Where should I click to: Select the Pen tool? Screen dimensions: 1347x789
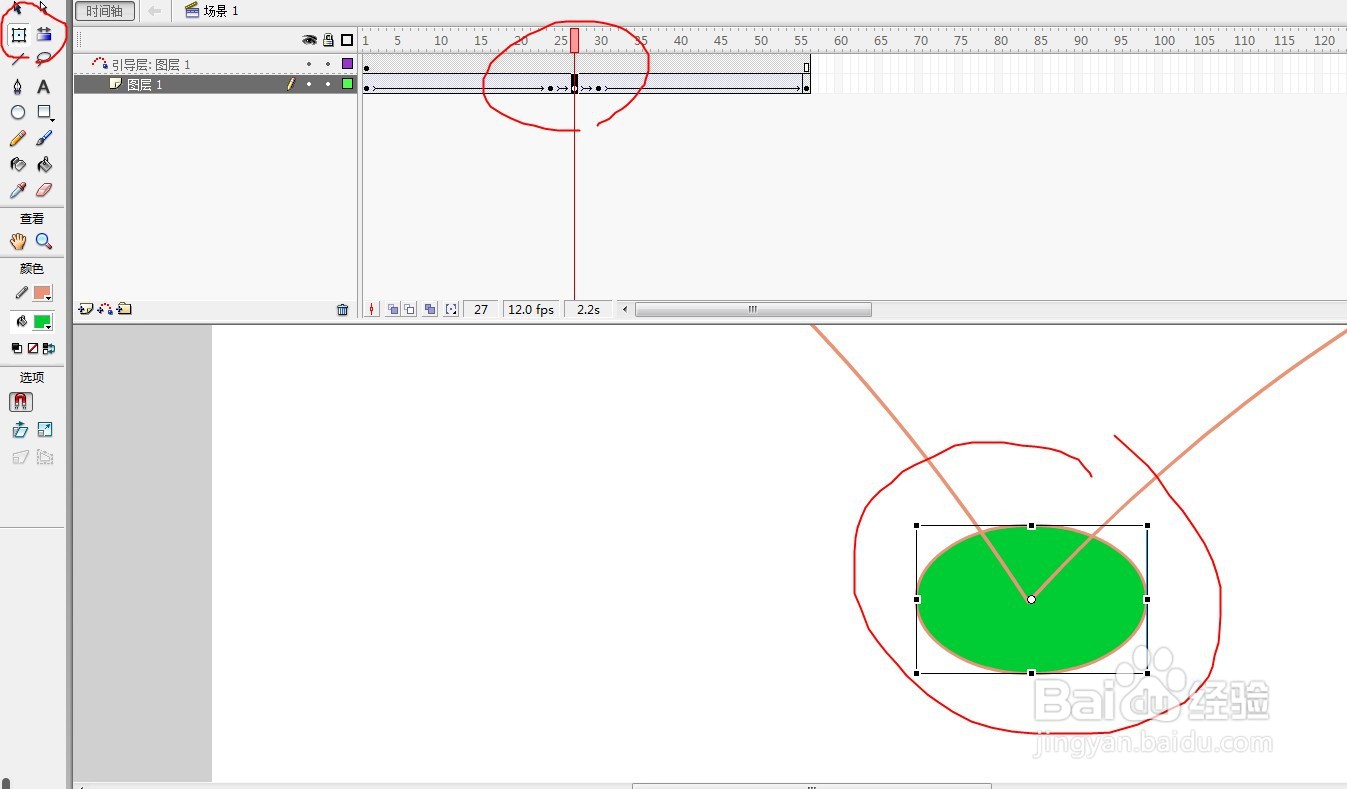(x=18, y=86)
